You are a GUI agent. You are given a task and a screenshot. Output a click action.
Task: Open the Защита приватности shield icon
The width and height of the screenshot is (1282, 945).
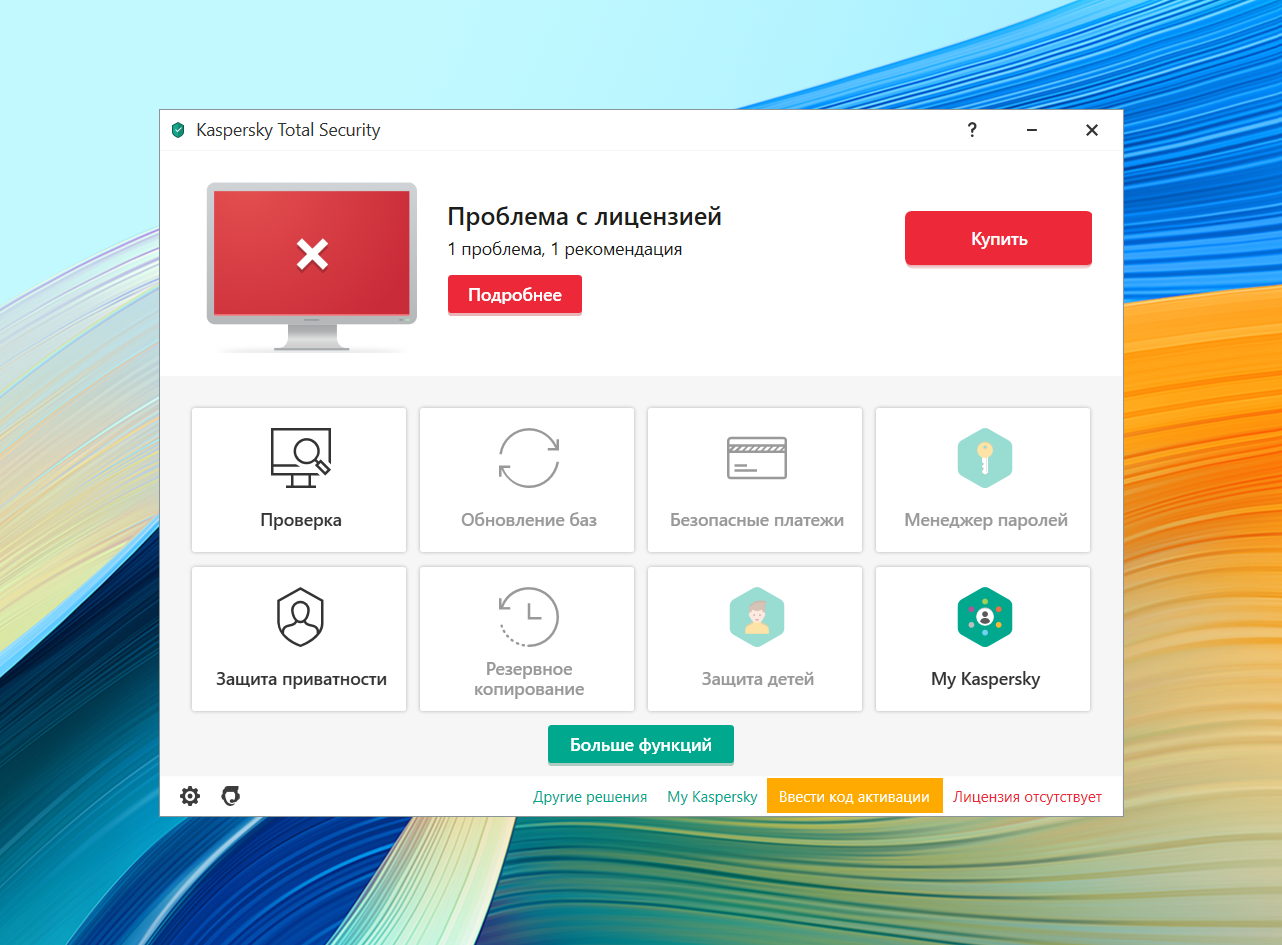point(300,617)
